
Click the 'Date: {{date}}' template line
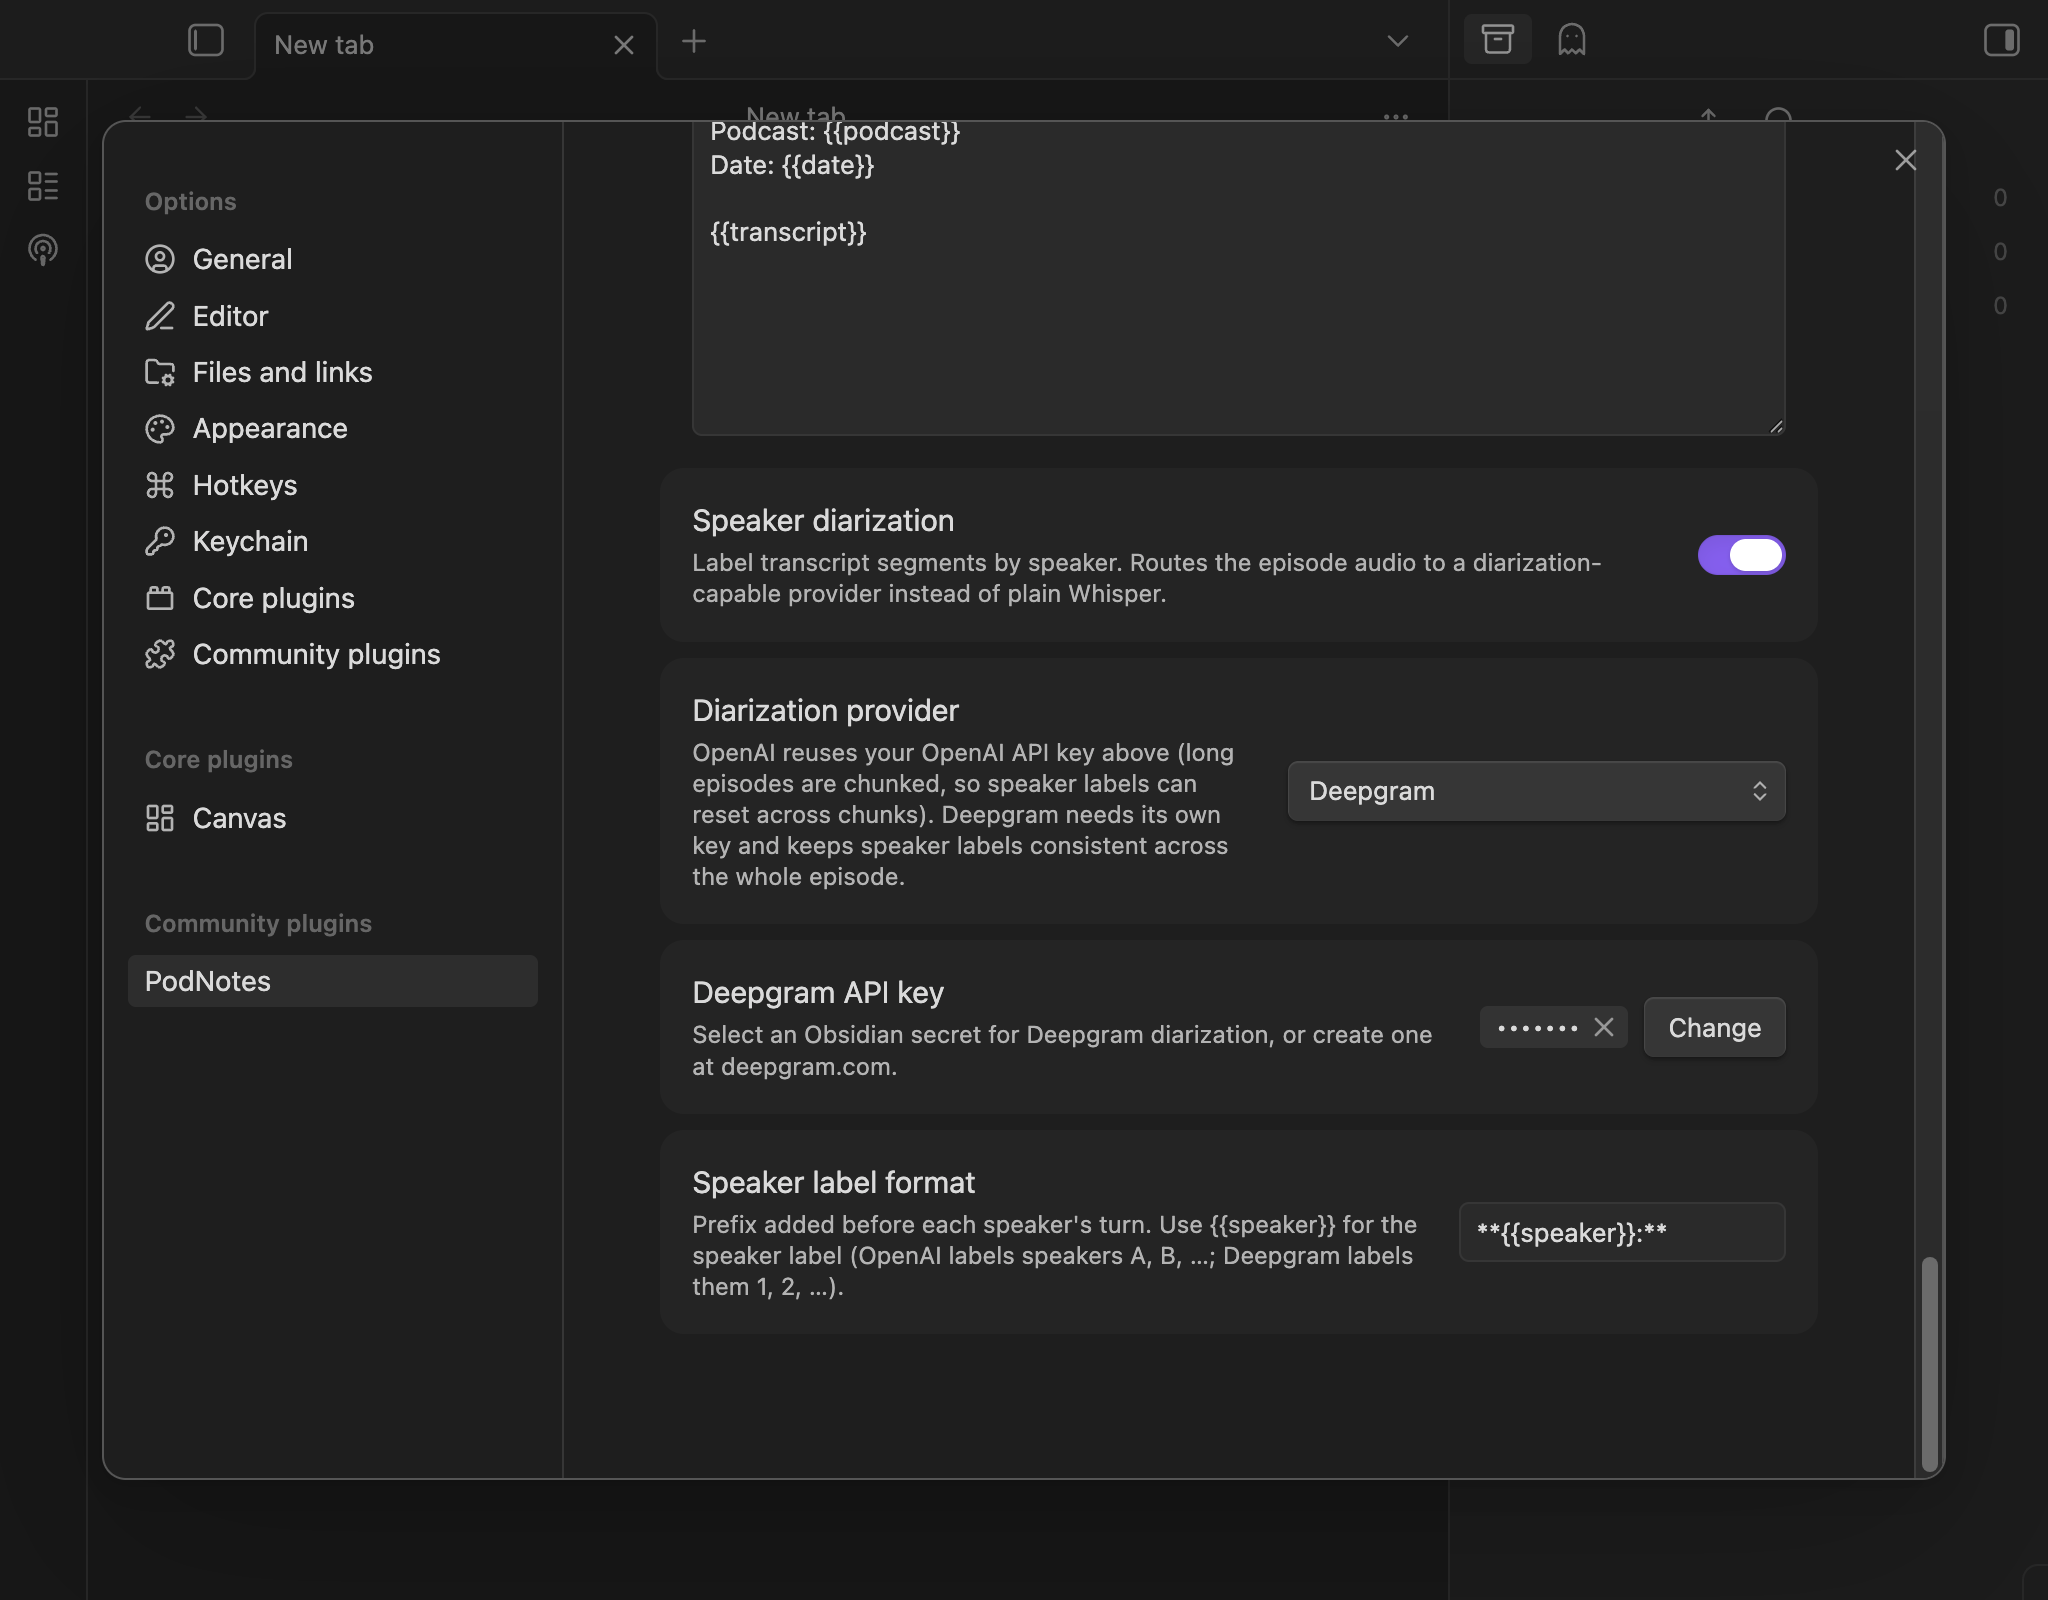pos(792,165)
